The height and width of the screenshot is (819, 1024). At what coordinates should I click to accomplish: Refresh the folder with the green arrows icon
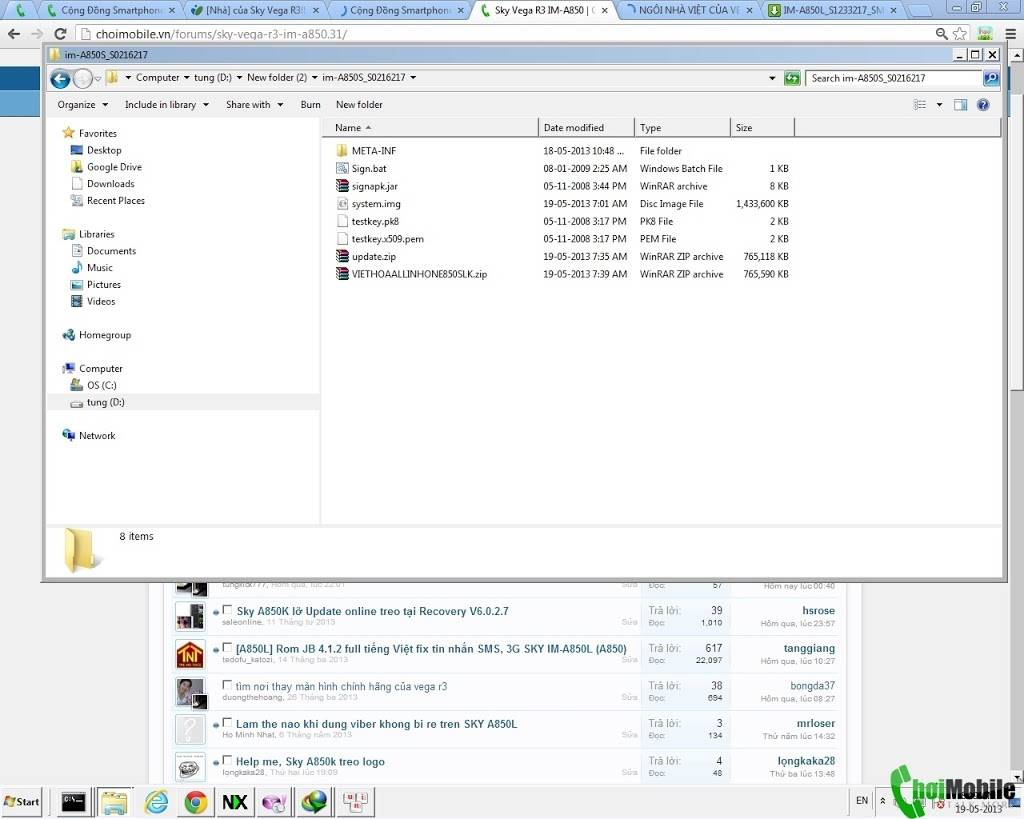(x=792, y=78)
